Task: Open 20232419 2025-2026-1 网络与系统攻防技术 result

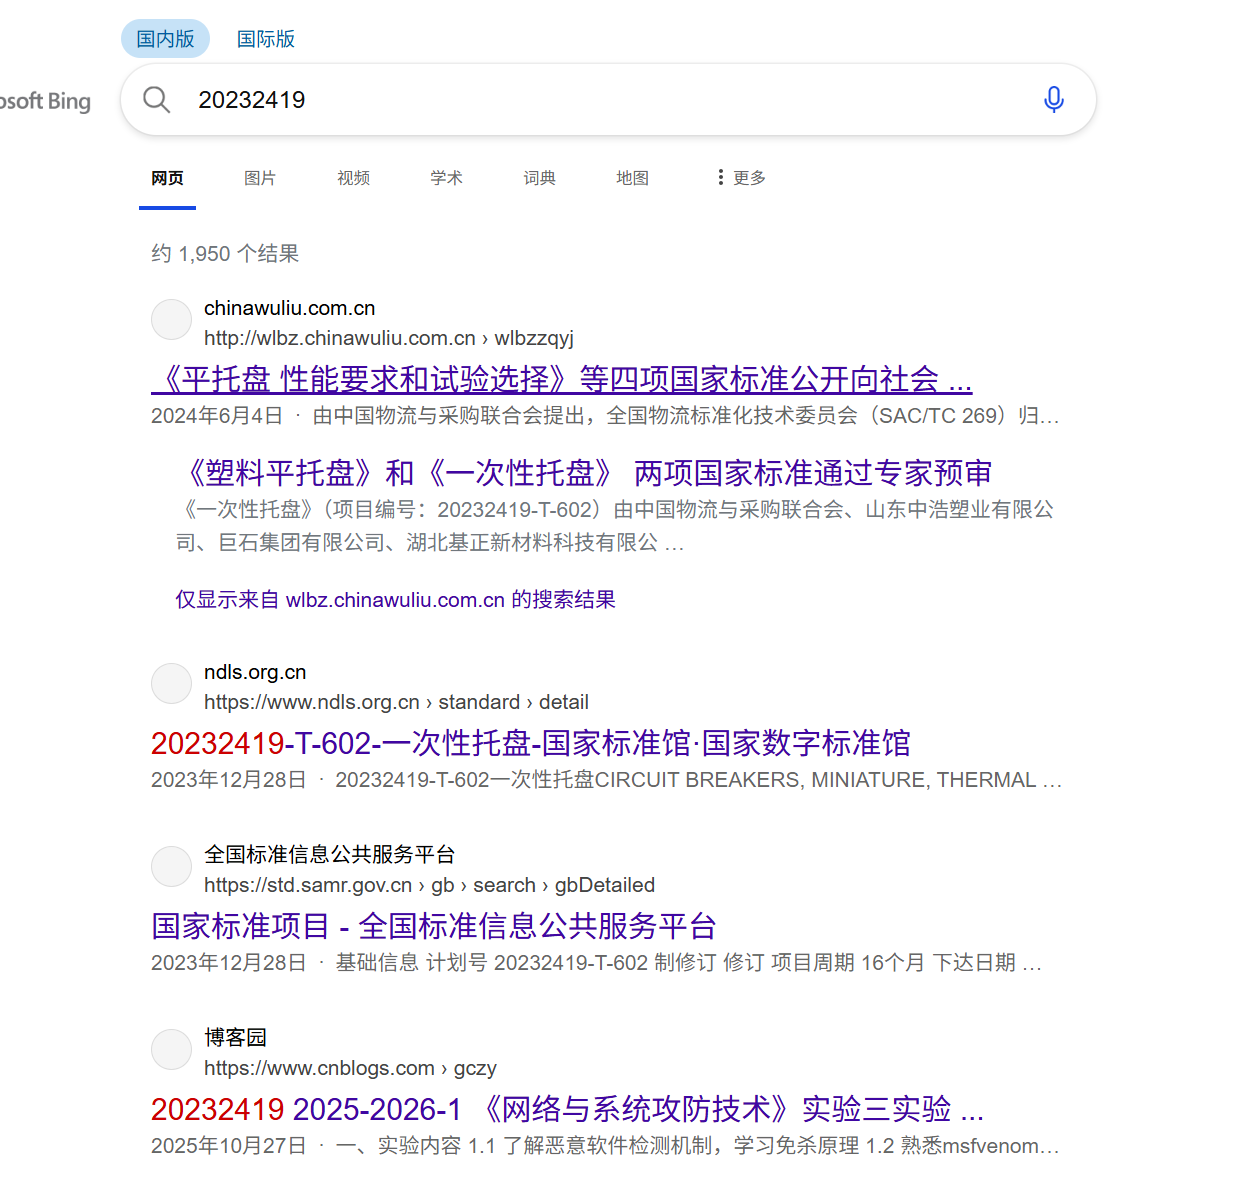Action: [x=567, y=1109]
